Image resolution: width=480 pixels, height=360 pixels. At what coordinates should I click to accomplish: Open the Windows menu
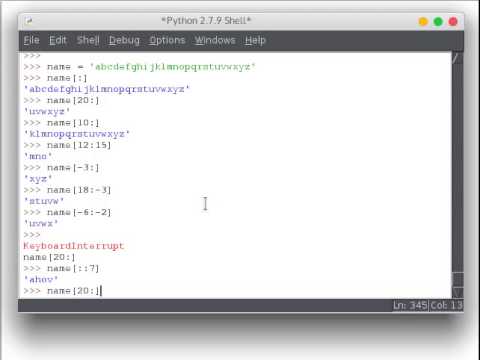215,40
